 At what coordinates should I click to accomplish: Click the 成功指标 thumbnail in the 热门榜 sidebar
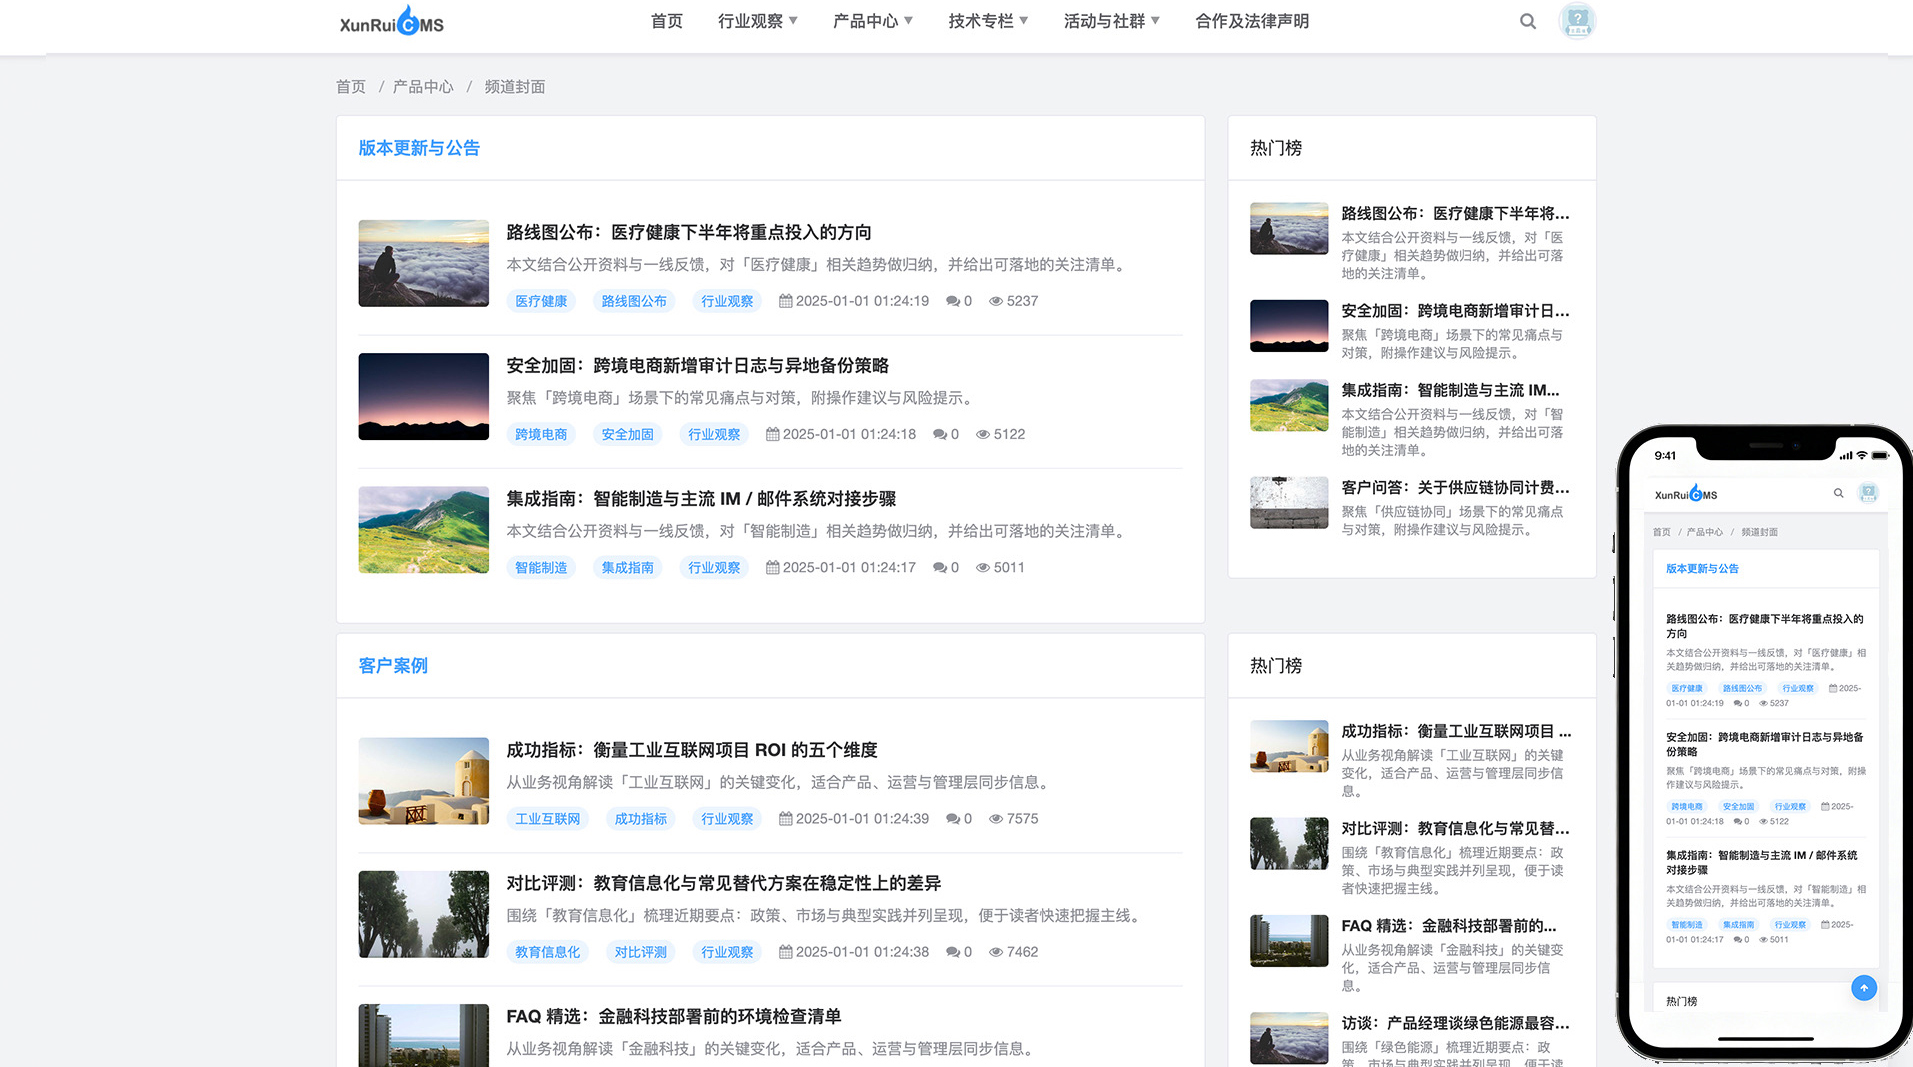[x=1288, y=745]
